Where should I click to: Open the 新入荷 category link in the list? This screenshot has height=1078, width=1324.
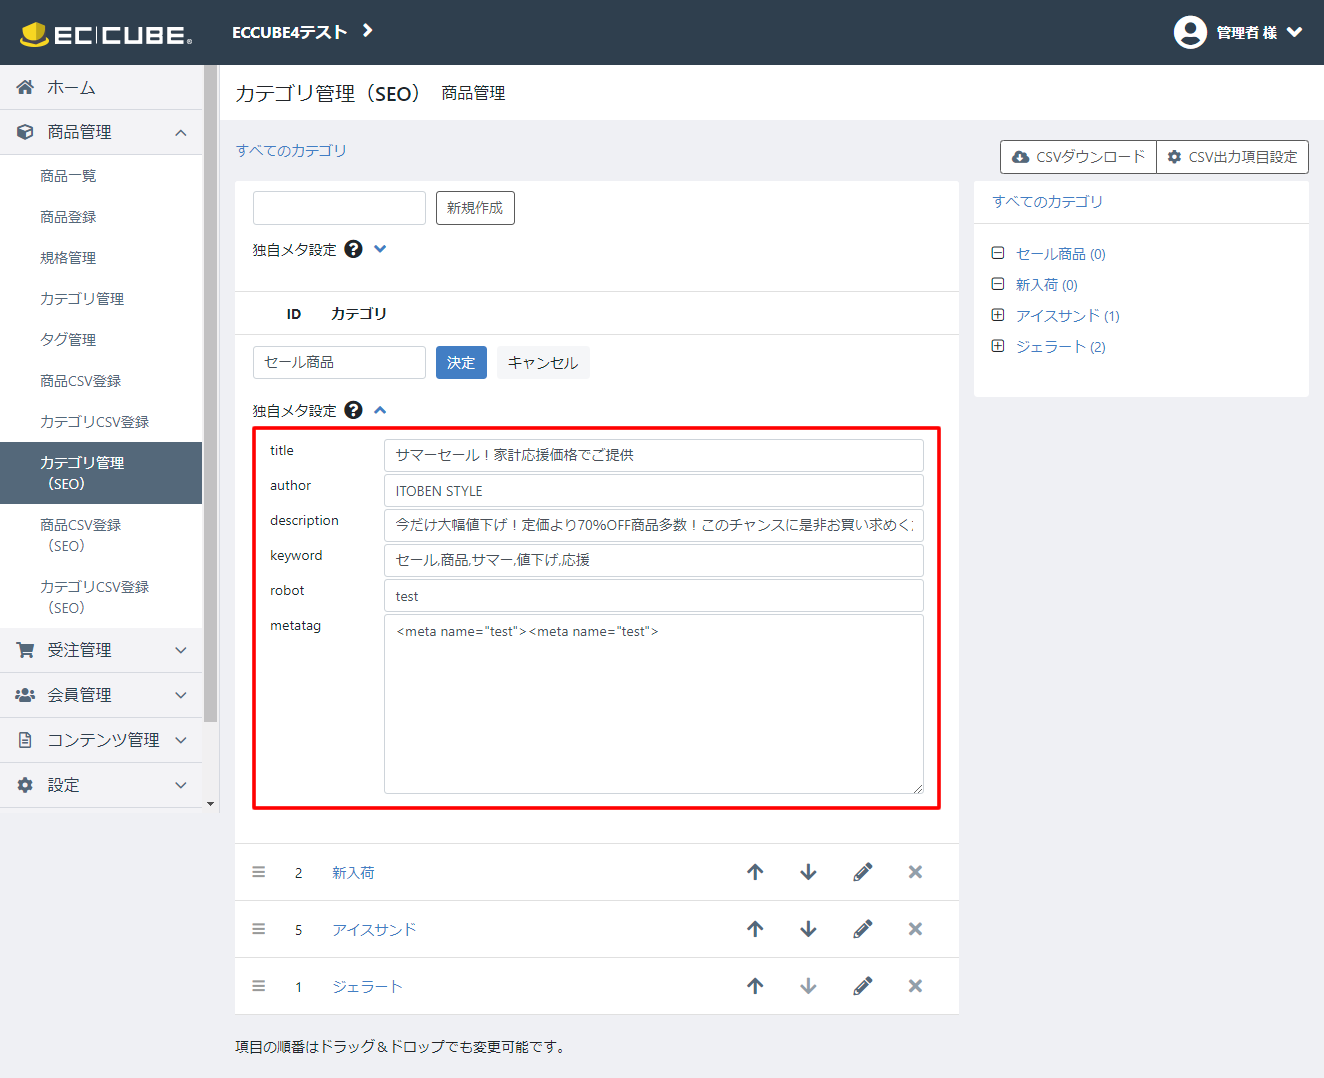click(353, 873)
